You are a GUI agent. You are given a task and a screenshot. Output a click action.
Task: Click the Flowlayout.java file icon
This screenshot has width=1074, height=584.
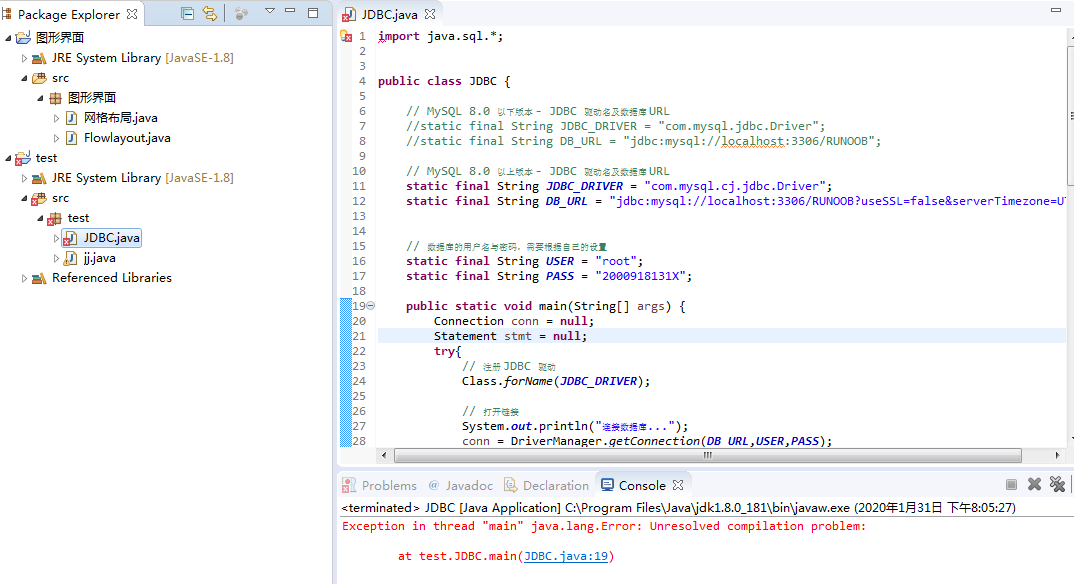point(71,138)
